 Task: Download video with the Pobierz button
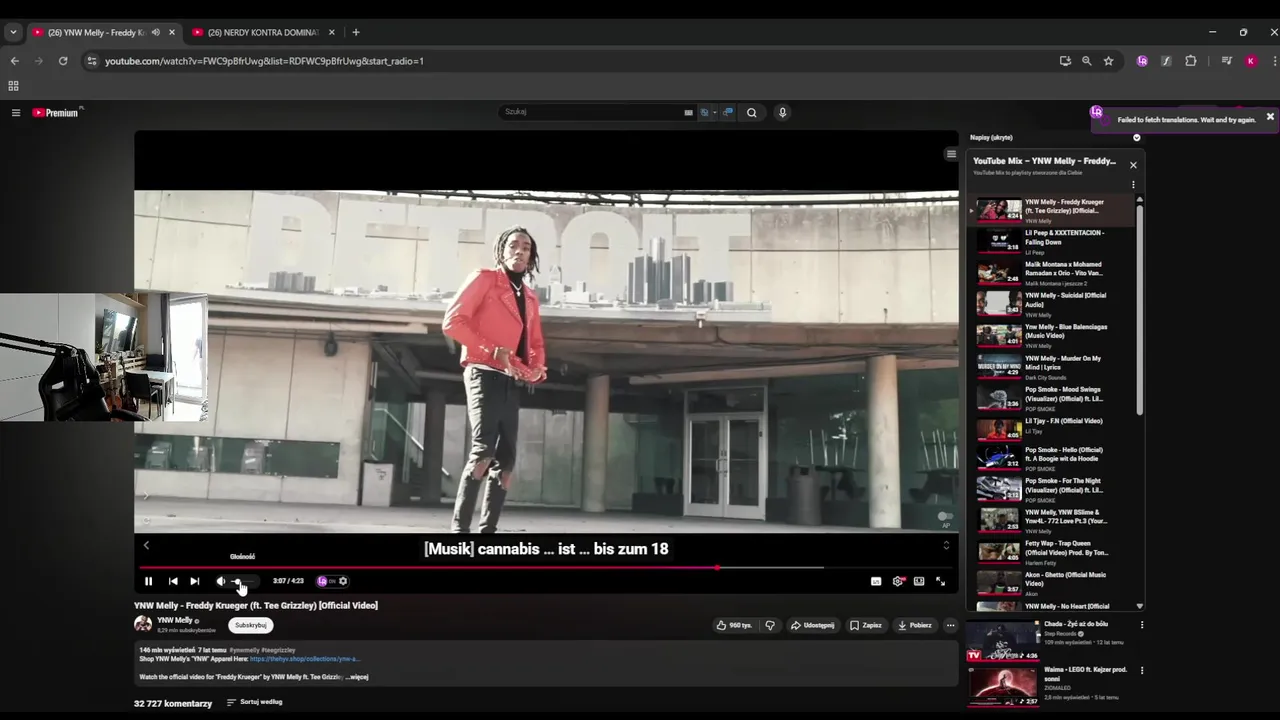[915, 625]
